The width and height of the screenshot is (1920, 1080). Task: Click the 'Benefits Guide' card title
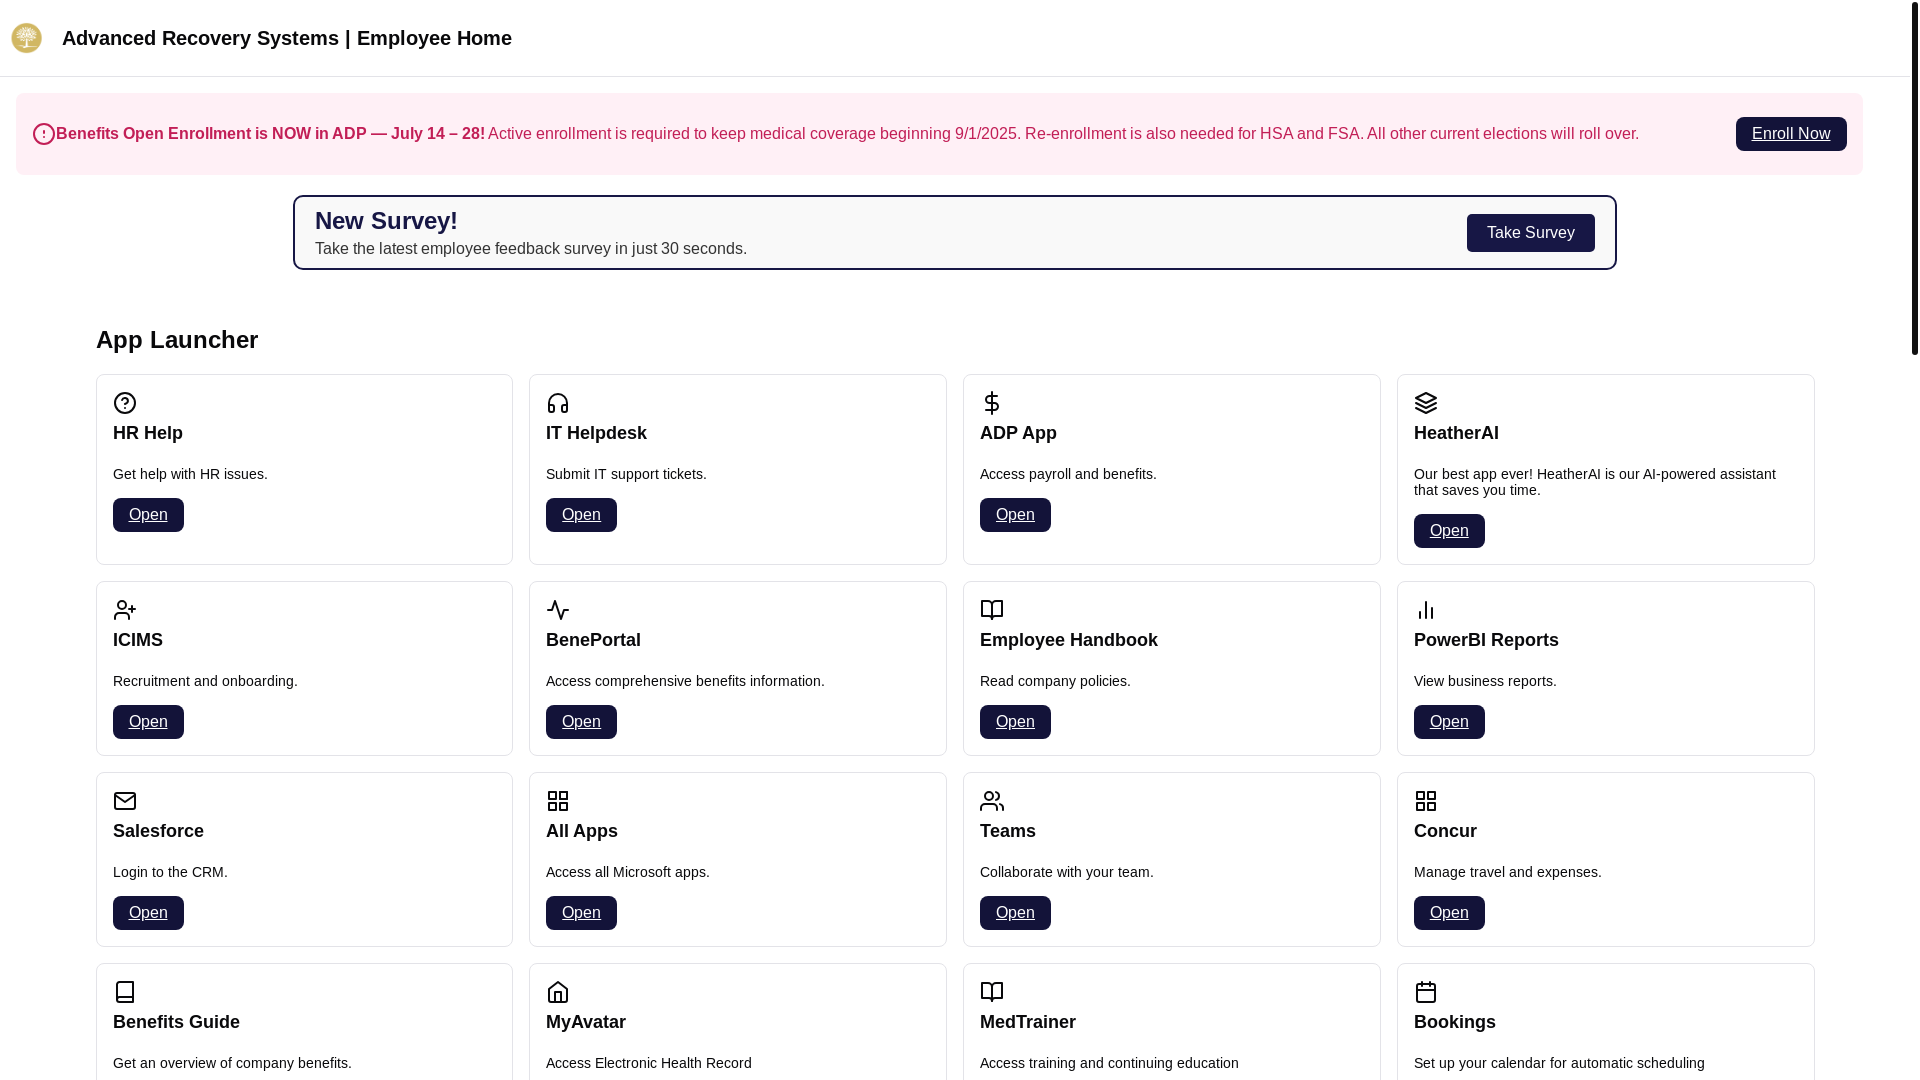click(176, 1022)
